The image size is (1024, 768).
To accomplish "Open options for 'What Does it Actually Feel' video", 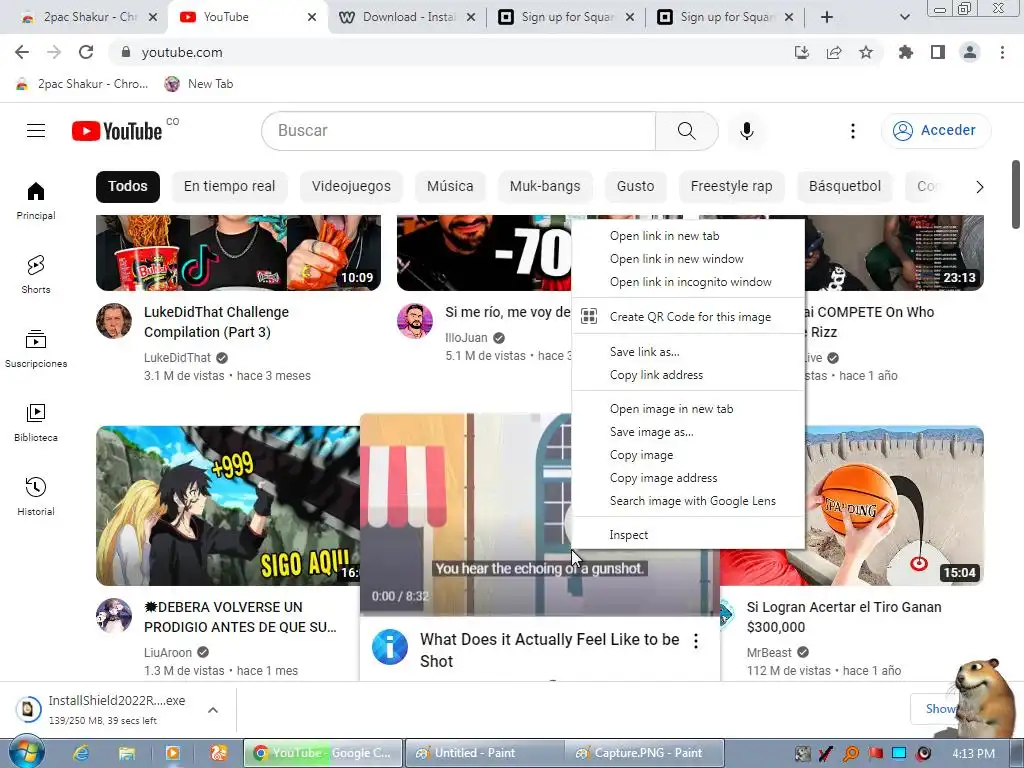I will [696, 641].
